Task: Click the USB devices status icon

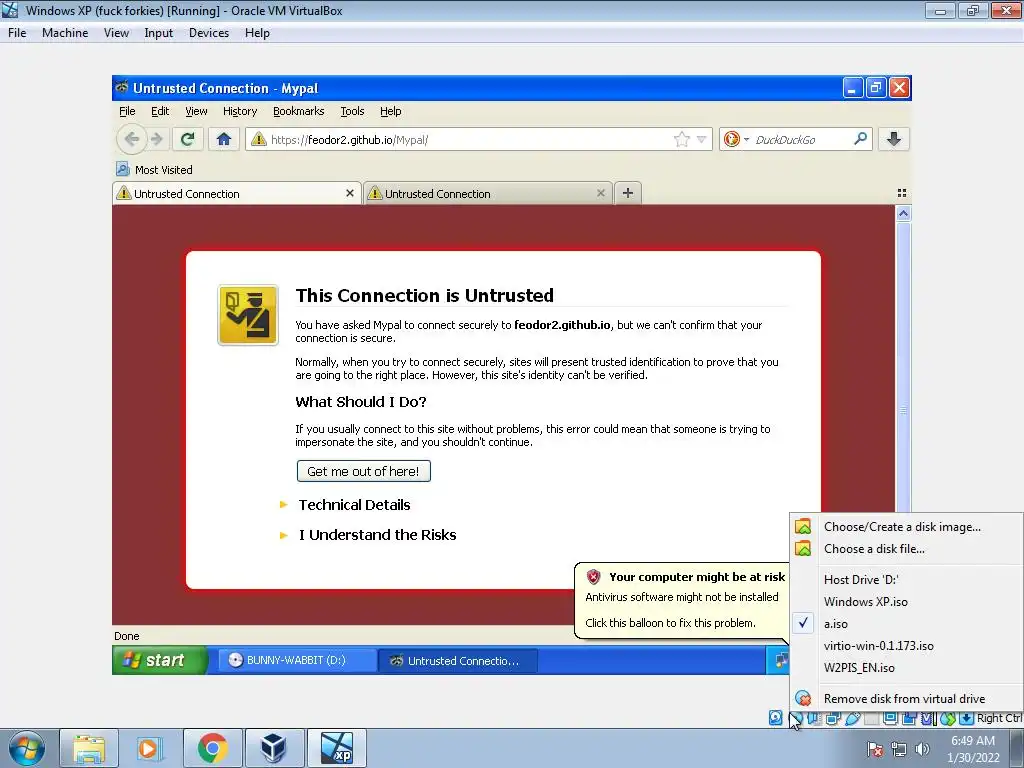Action: click(x=852, y=718)
